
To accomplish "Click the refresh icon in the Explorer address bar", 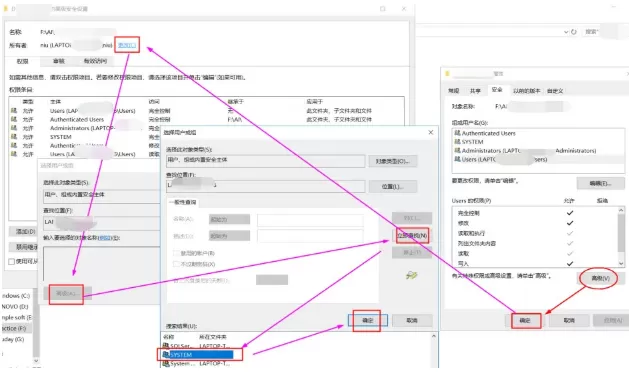I will click(x=574, y=32).
